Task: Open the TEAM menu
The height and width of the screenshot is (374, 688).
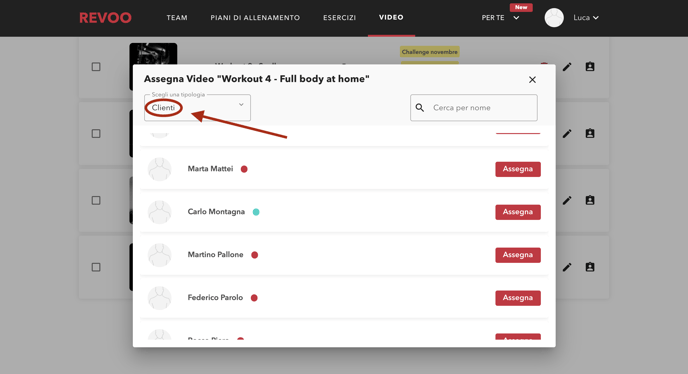Action: 177,18
